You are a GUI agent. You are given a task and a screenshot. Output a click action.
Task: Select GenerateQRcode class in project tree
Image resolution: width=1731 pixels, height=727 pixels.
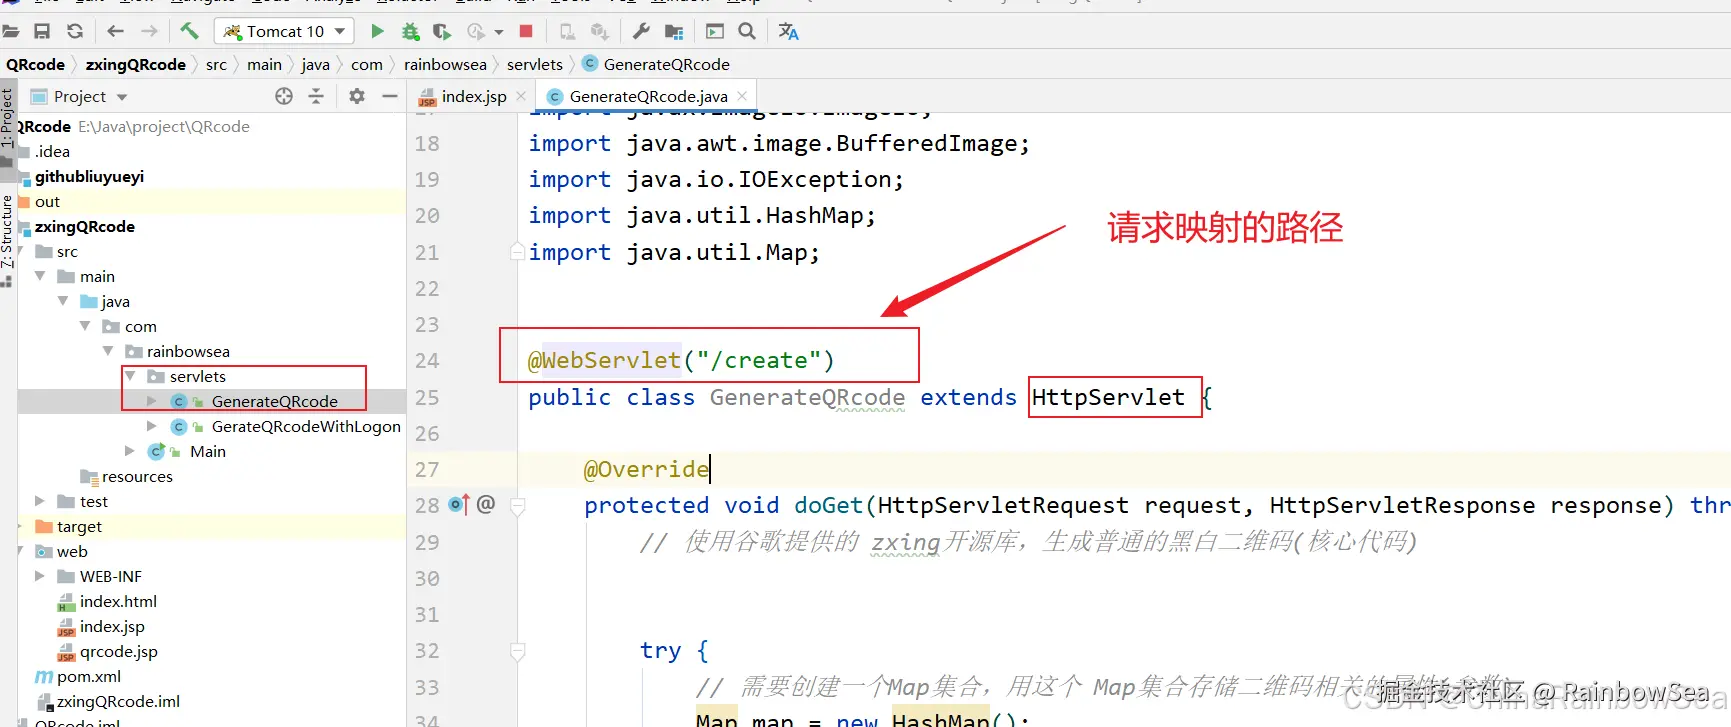[x=274, y=401]
